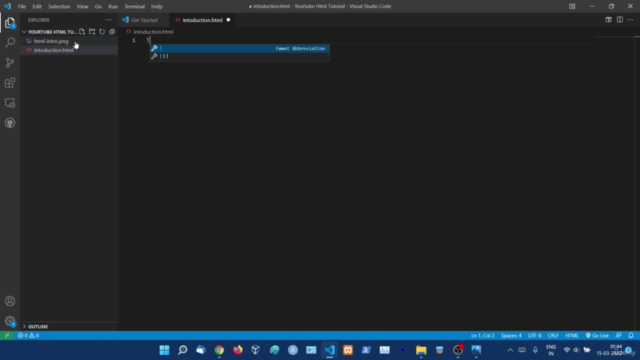This screenshot has width=640, height=360.
Task: Open the Search view in activity bar
Action: pyautogui.click(x=10, y=42)
